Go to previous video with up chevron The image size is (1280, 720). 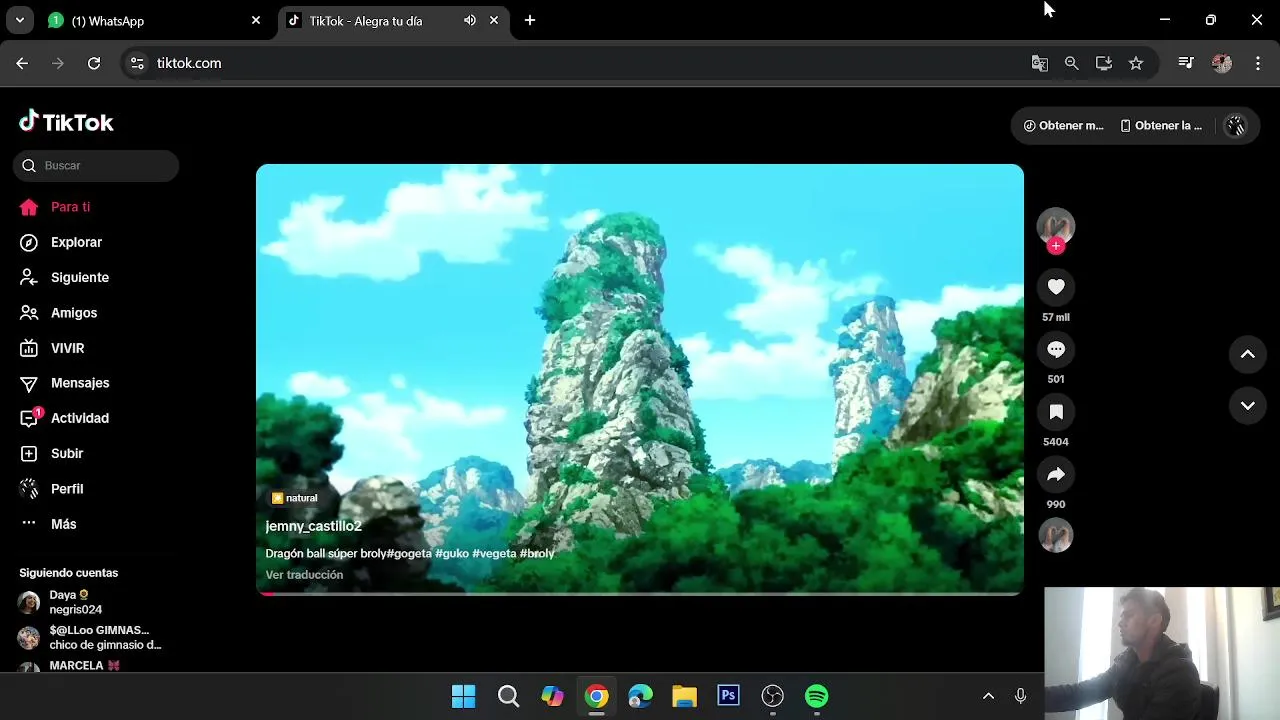(x=1248, y=354)
